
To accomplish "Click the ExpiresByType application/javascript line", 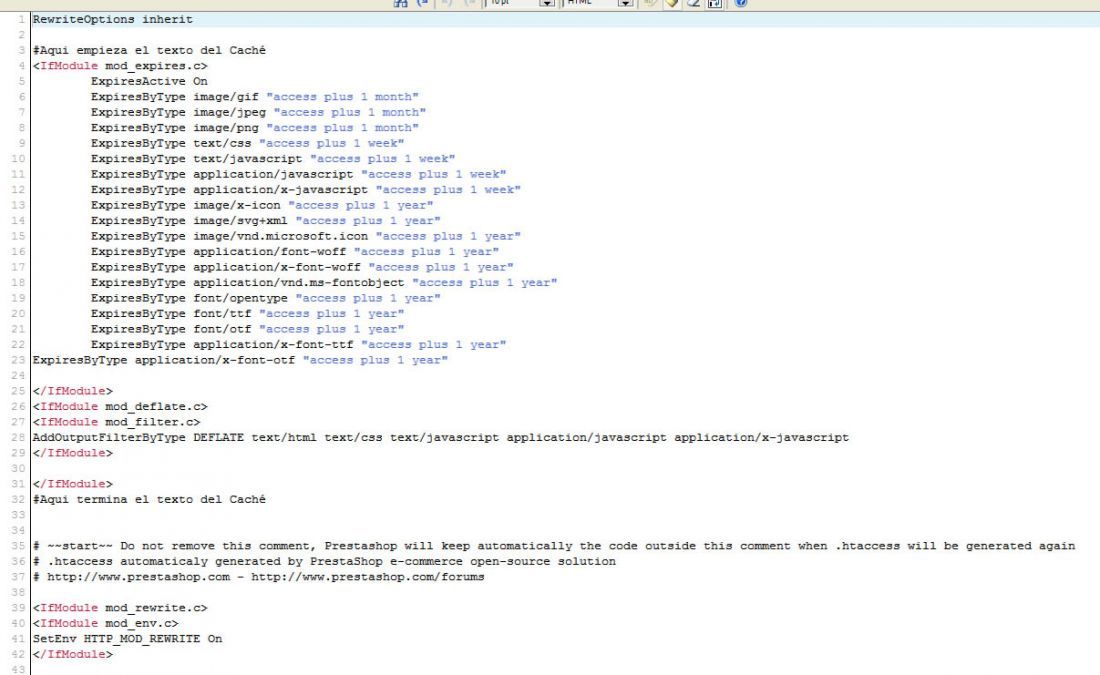I will [x=298, y=174].
